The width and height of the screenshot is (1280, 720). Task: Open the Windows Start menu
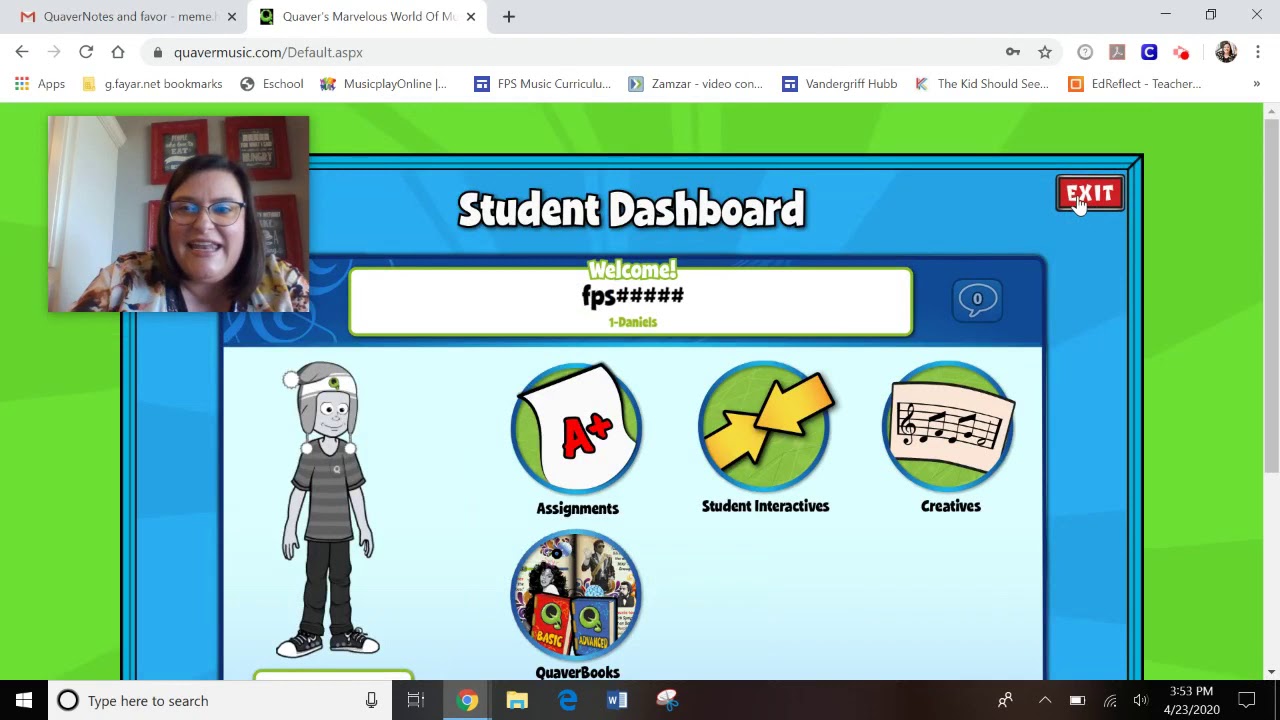pyautogui.click(x=24, y=700)
